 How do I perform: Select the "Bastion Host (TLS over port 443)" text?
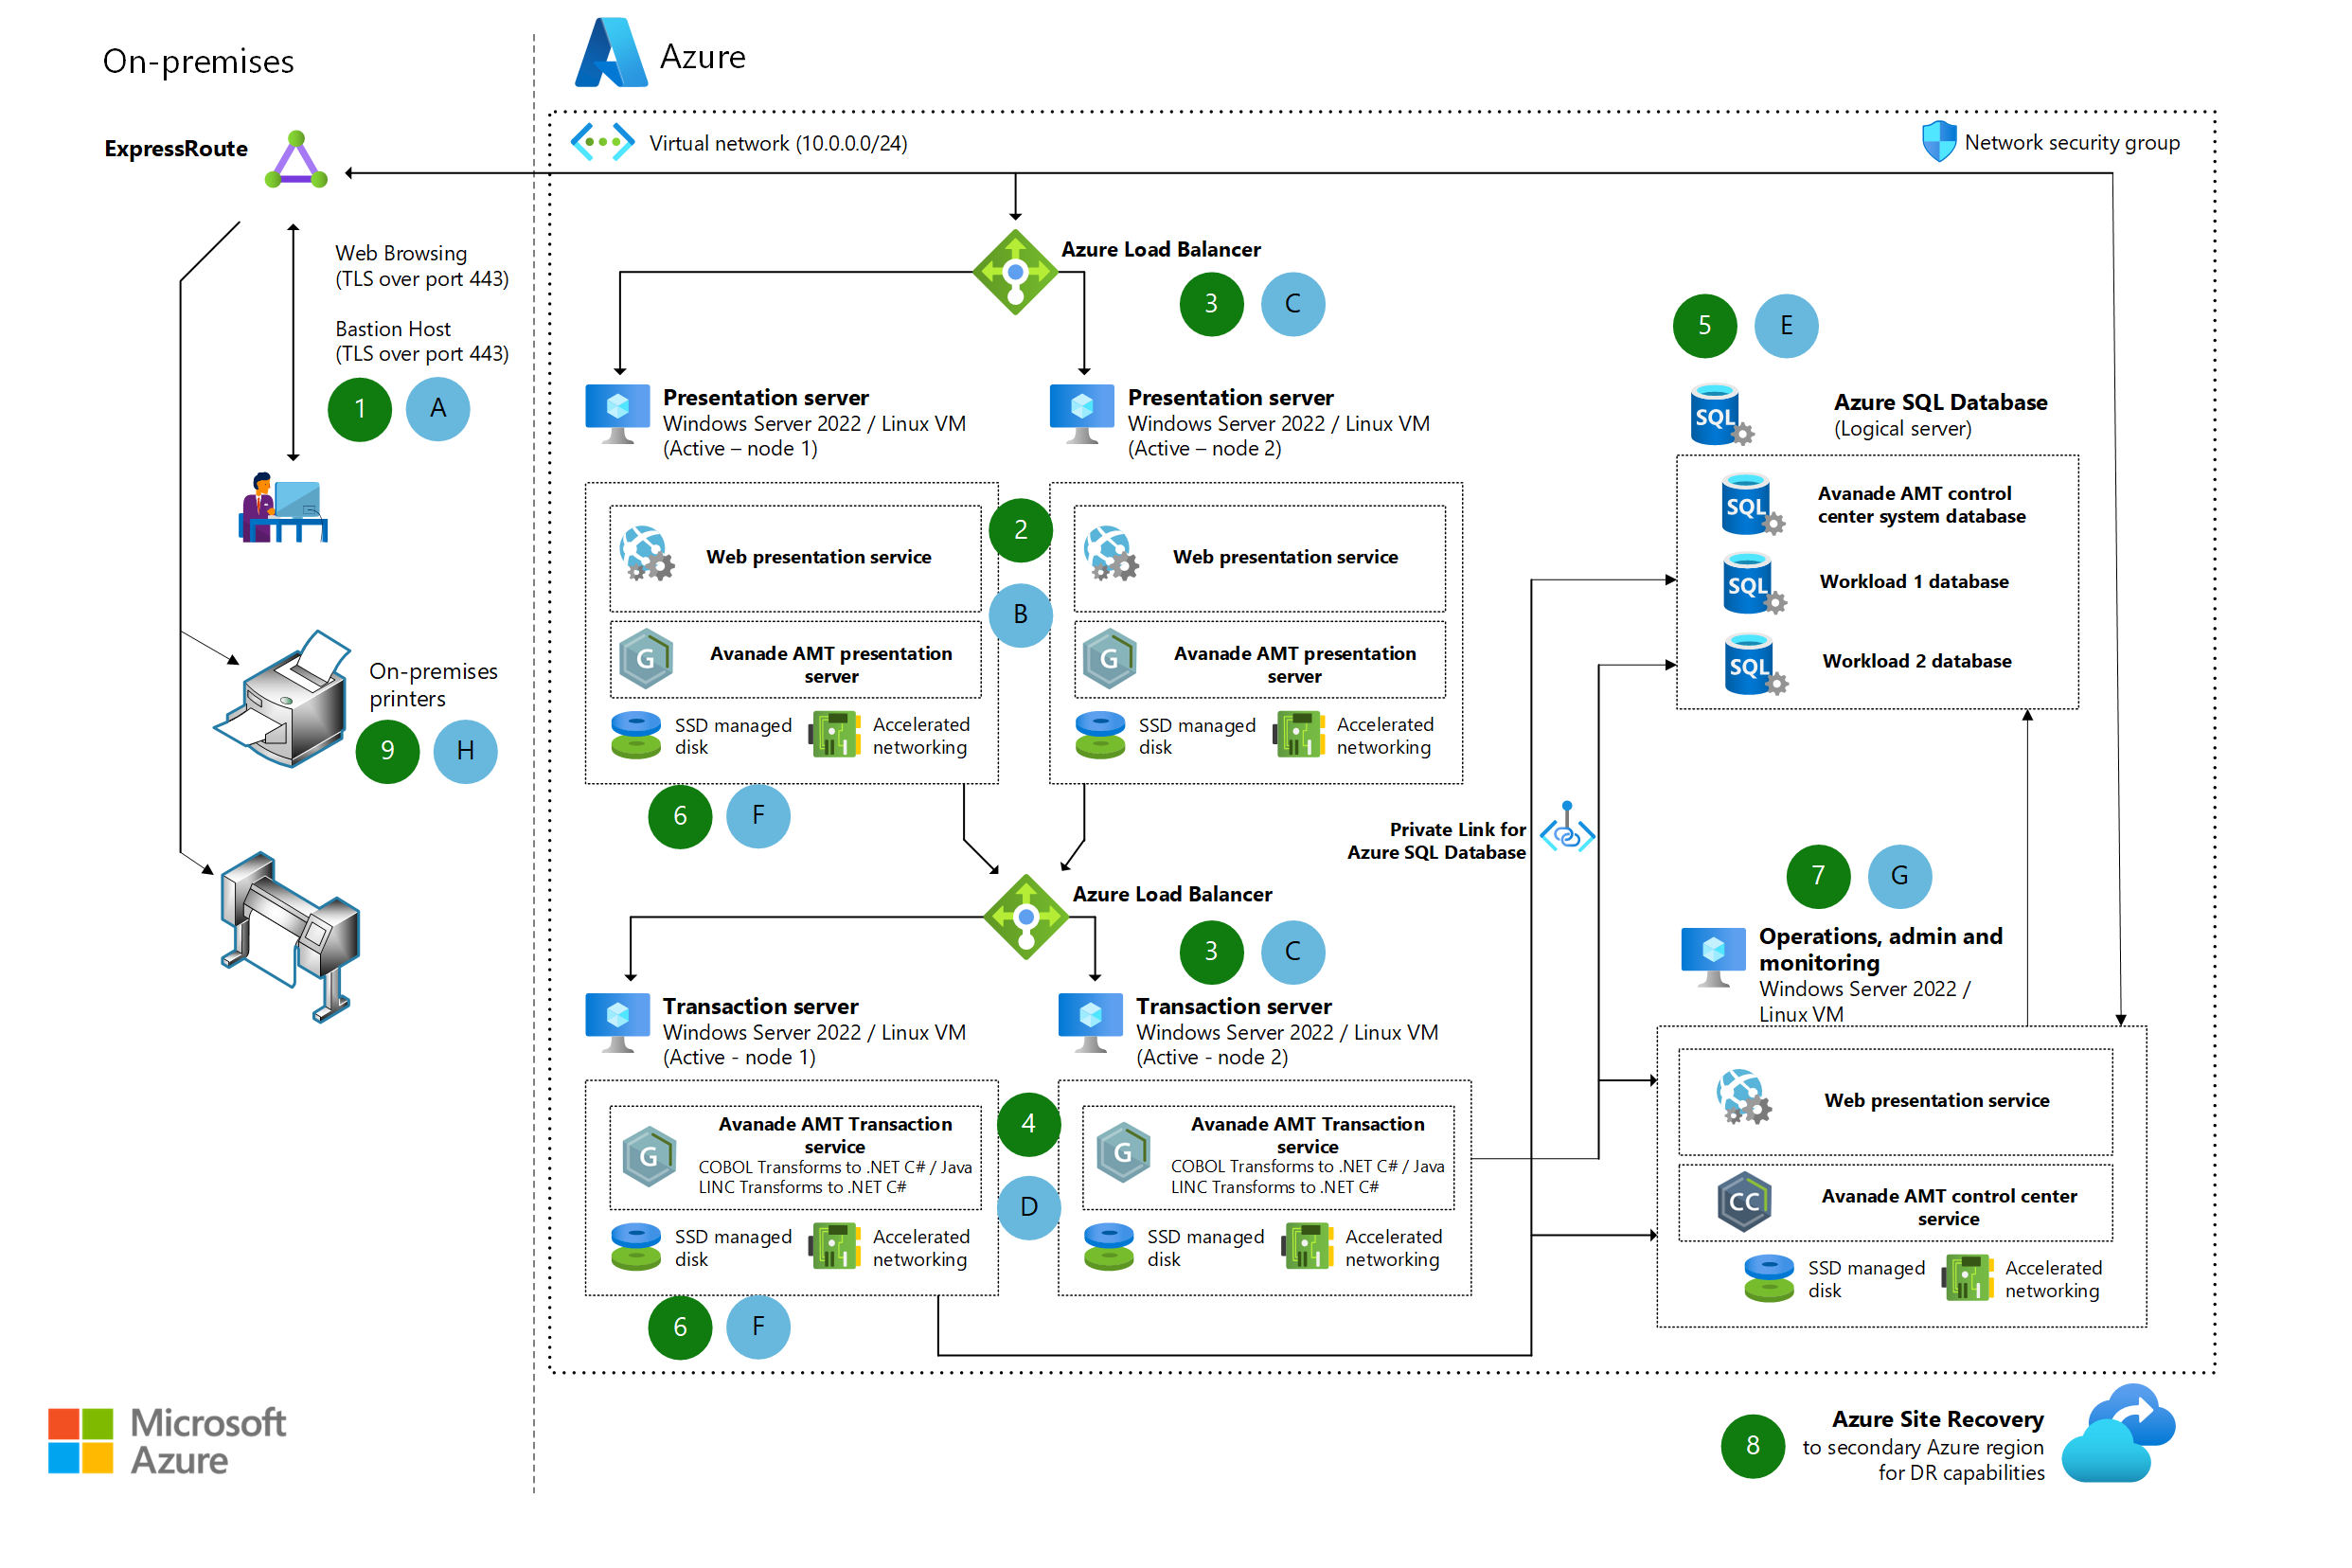(422, 341)
